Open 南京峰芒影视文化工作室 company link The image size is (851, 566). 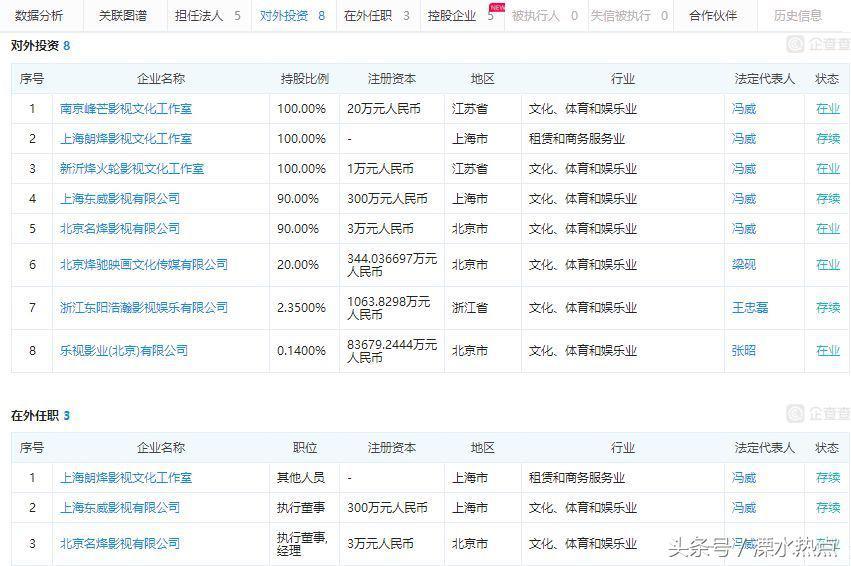(126, 109)
